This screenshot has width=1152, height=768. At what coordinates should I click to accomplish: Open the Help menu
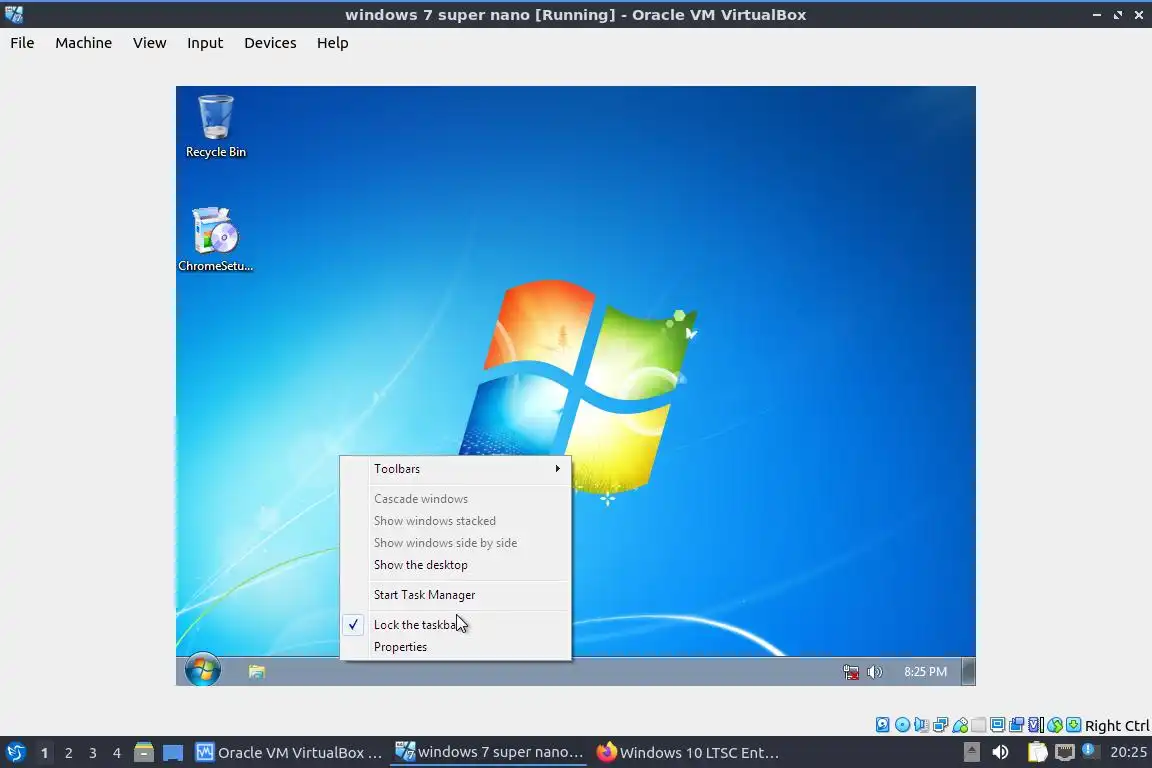coord(332,43)
